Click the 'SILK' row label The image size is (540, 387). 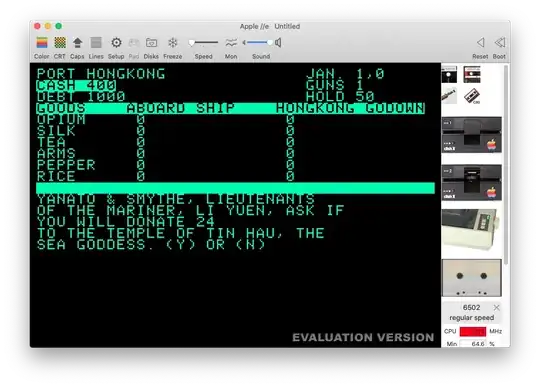point(56,131)
